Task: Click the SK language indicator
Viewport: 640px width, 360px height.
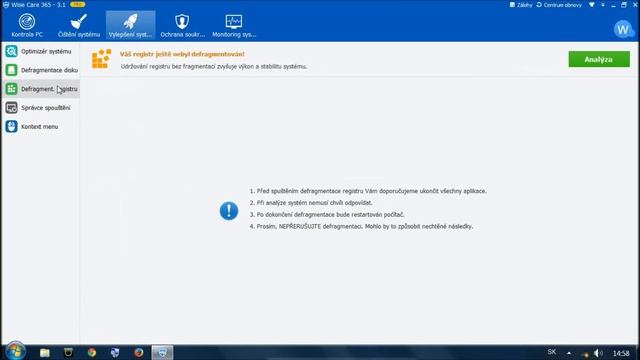Action: (x=551, y=352)
